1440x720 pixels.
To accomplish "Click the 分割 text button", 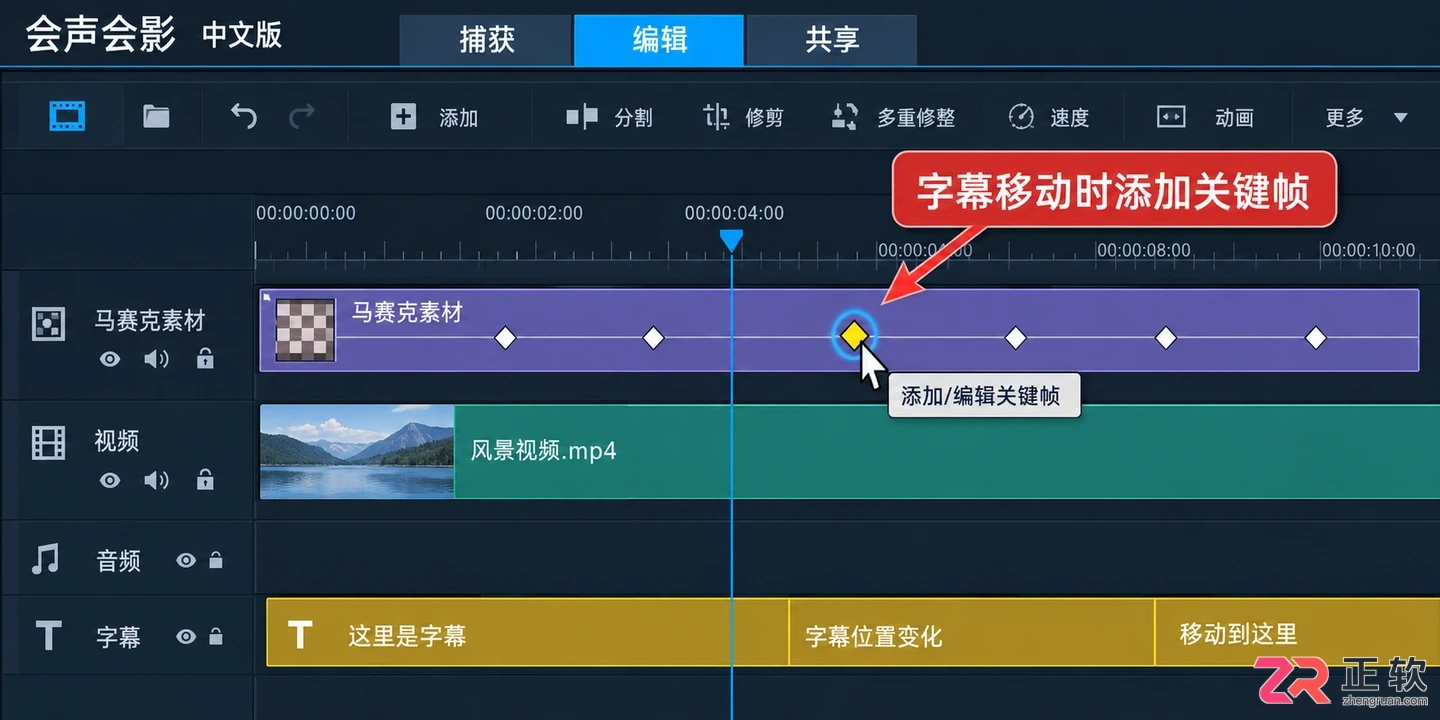I will click(633, 118).
